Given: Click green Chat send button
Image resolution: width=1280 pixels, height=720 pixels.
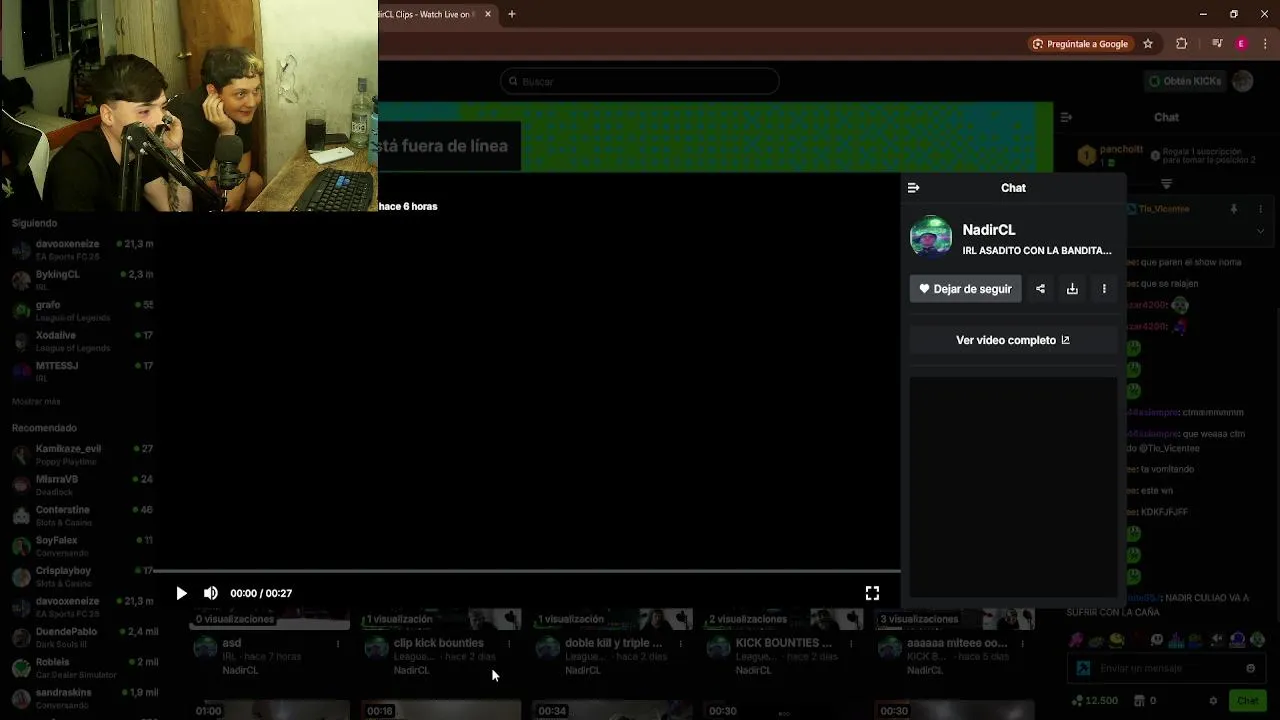Looking at the screenshot, I should click(1247, 701).
